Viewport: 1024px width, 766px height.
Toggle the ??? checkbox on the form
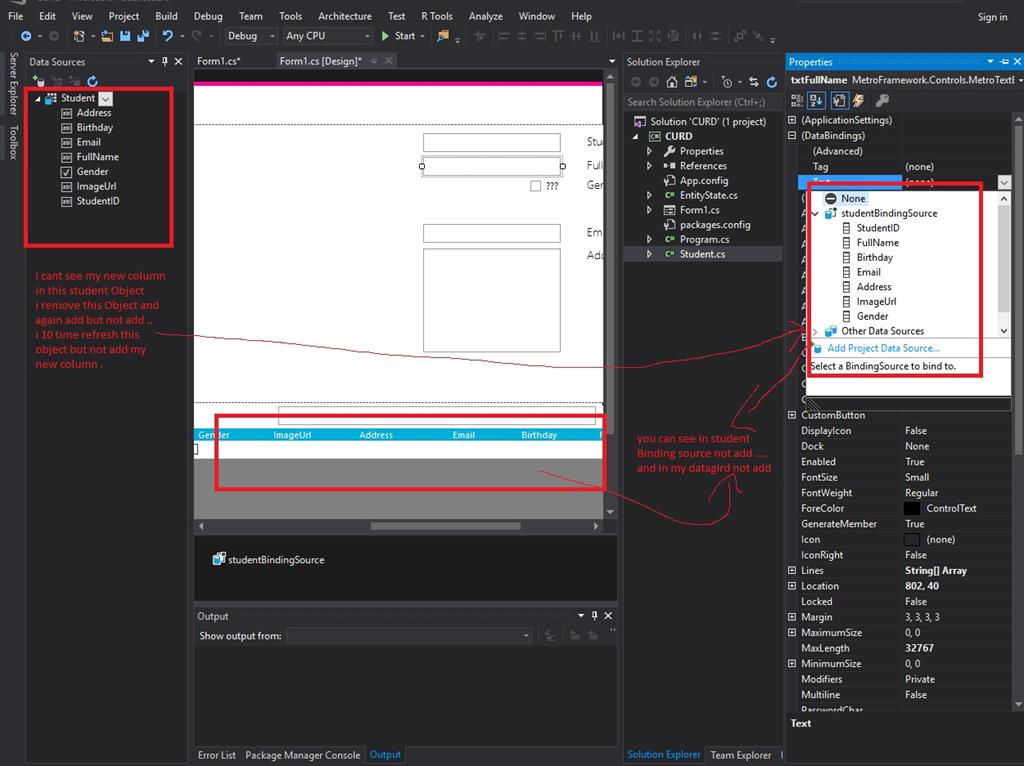[x=536, y=186]
